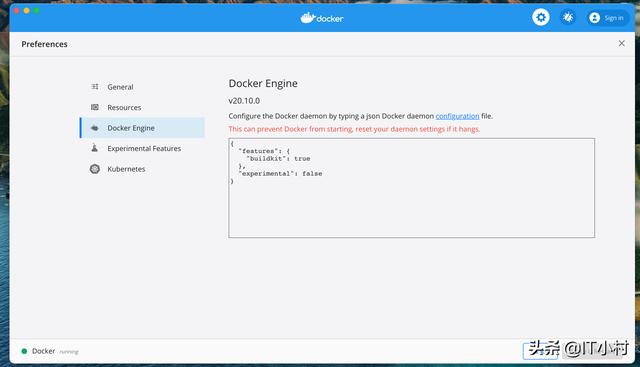Click the green macOS zoom button
640x367 pixels.
36,11
